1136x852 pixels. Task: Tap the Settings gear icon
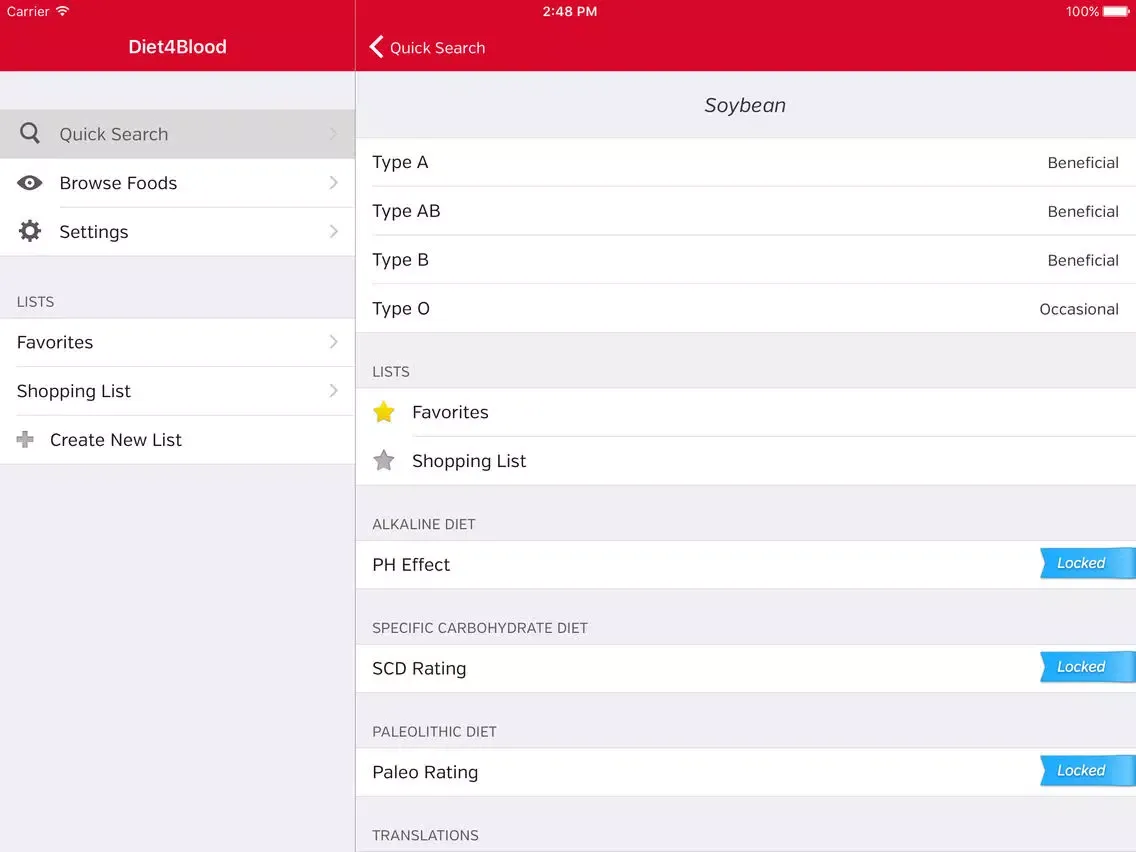(x=30, y=231)
